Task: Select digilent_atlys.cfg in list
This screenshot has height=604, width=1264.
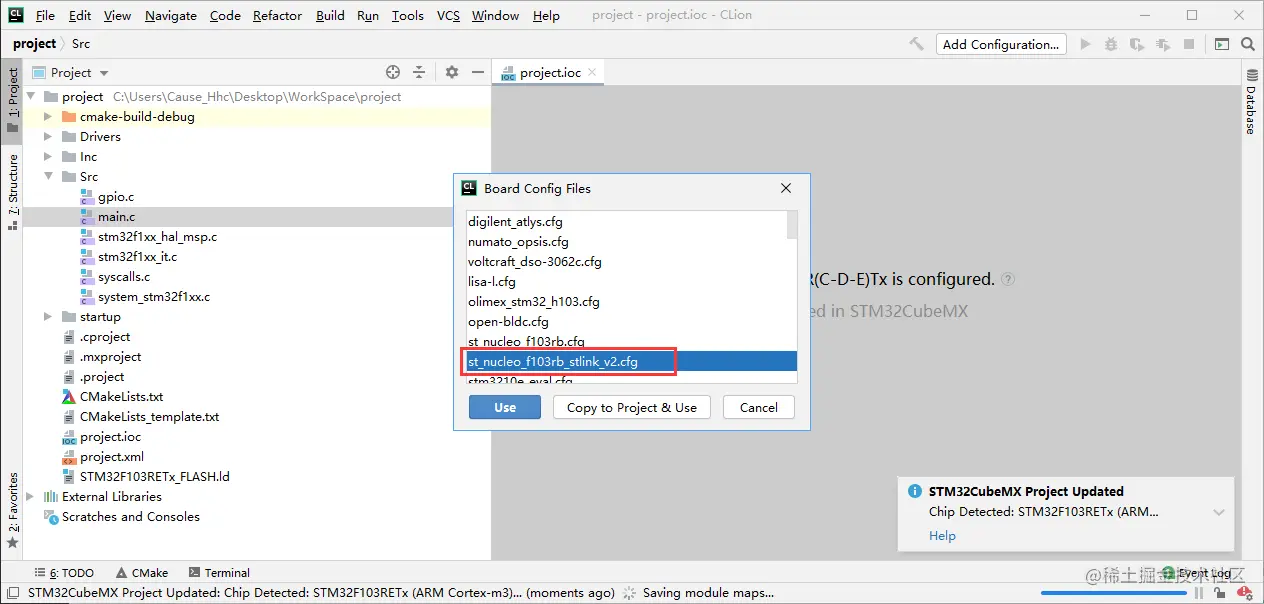Action: (626, 222)
